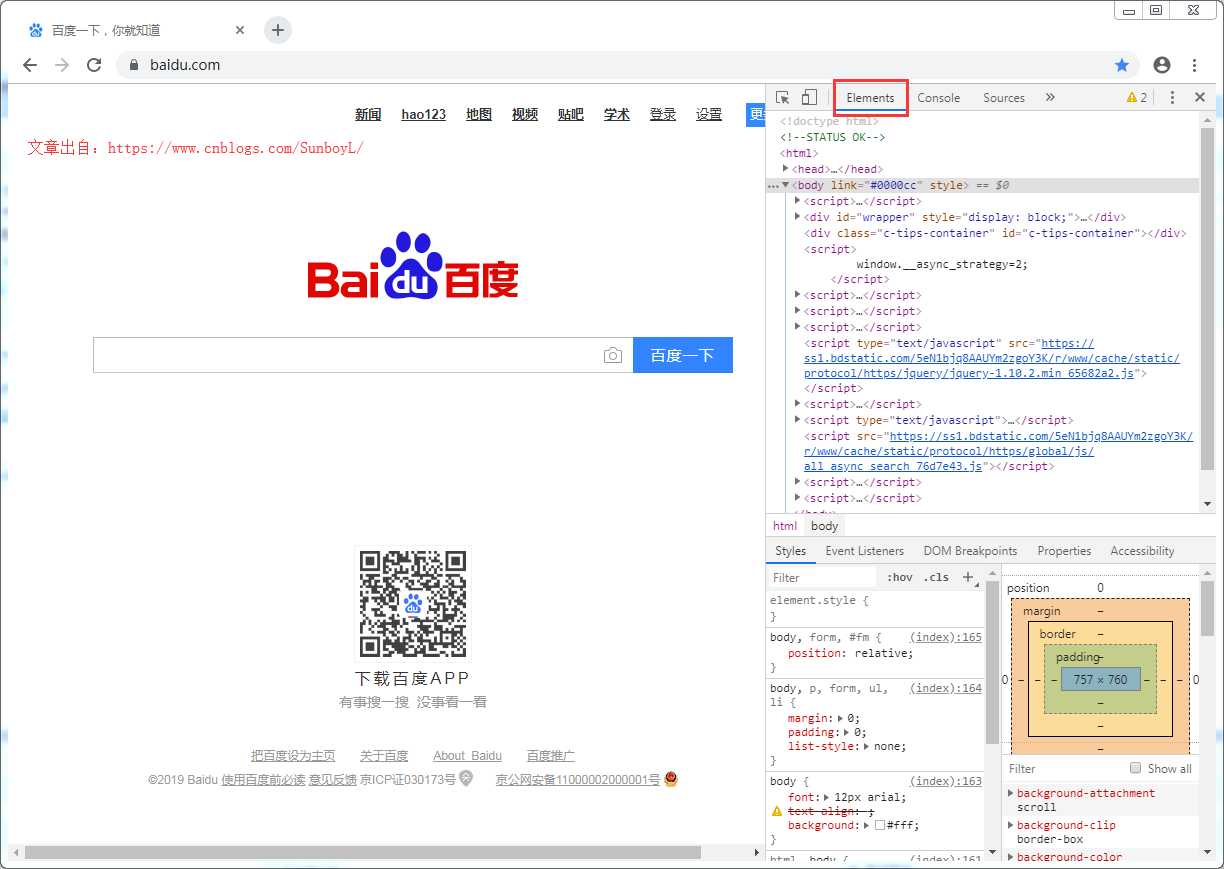Open the (index):165 source link
Screen dimensions: 1224x869
pyautogui.click(x=946, y=637)
